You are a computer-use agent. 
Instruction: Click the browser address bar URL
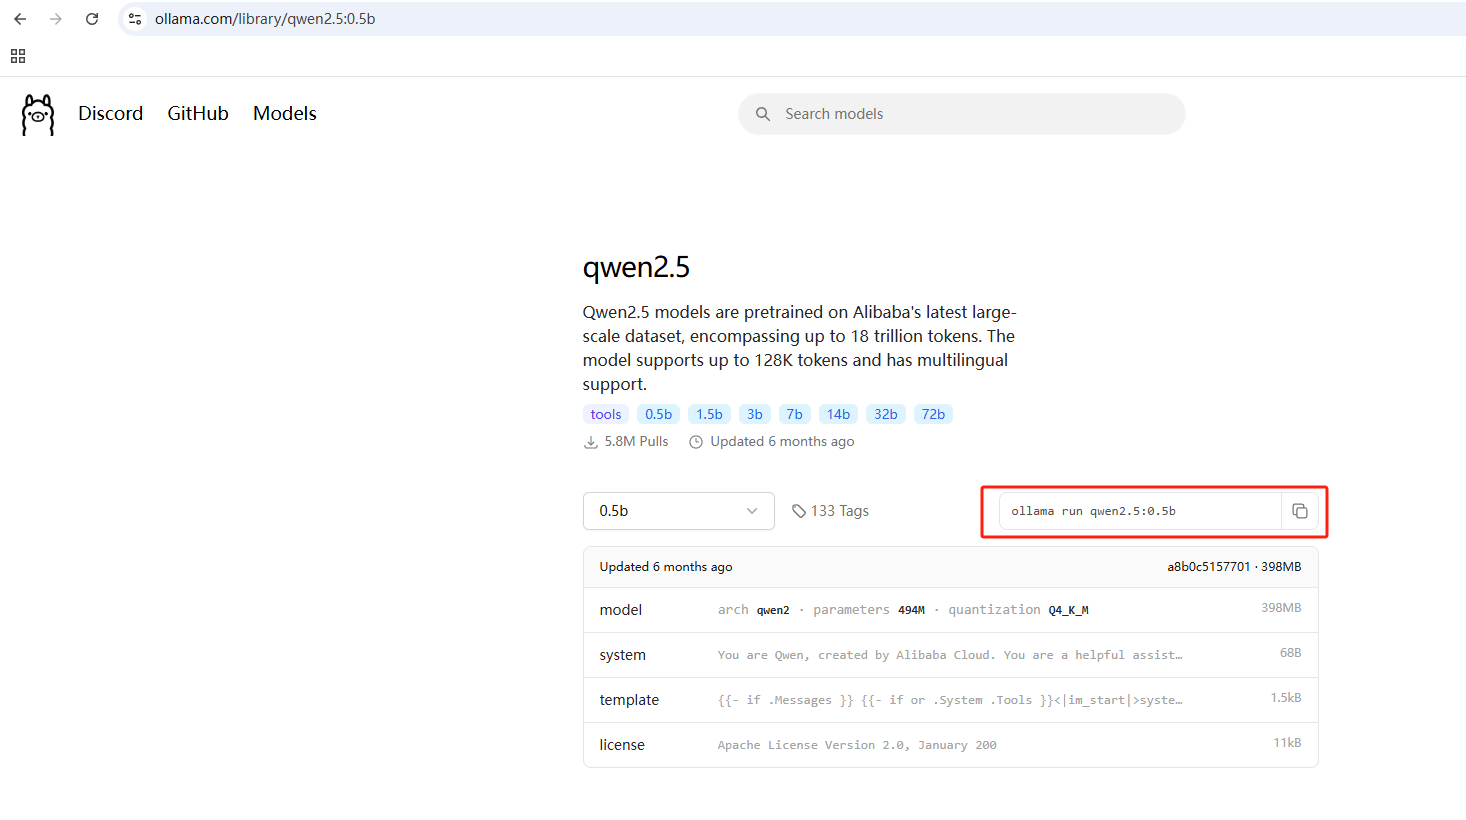tap(265, 19)
